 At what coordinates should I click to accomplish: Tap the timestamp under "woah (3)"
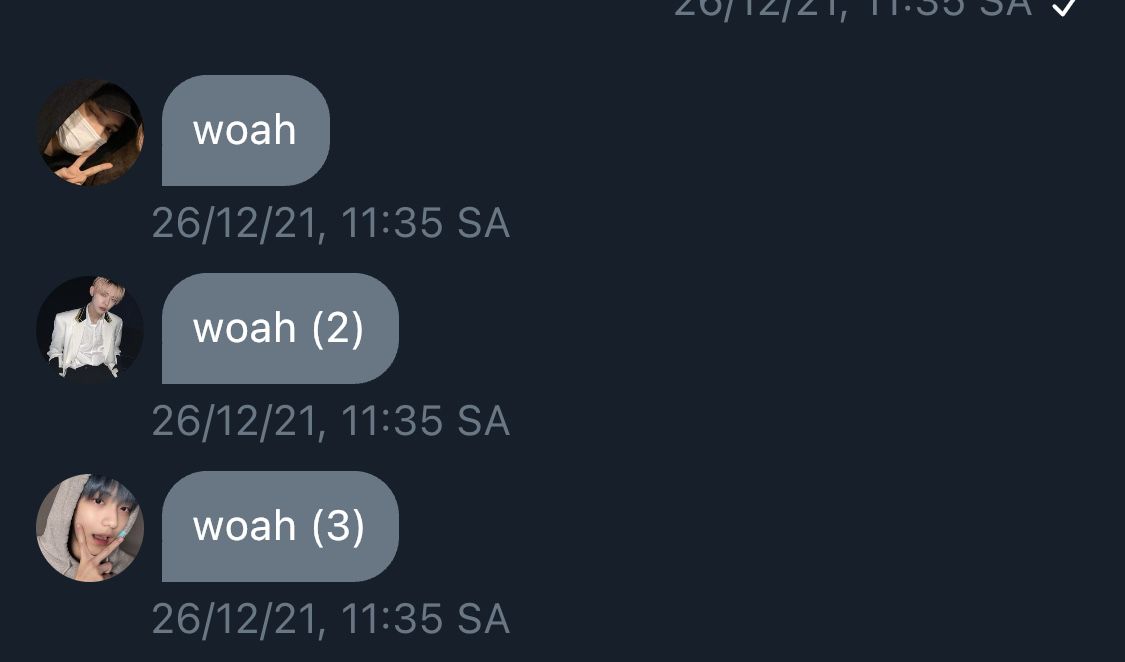point(331,619)
